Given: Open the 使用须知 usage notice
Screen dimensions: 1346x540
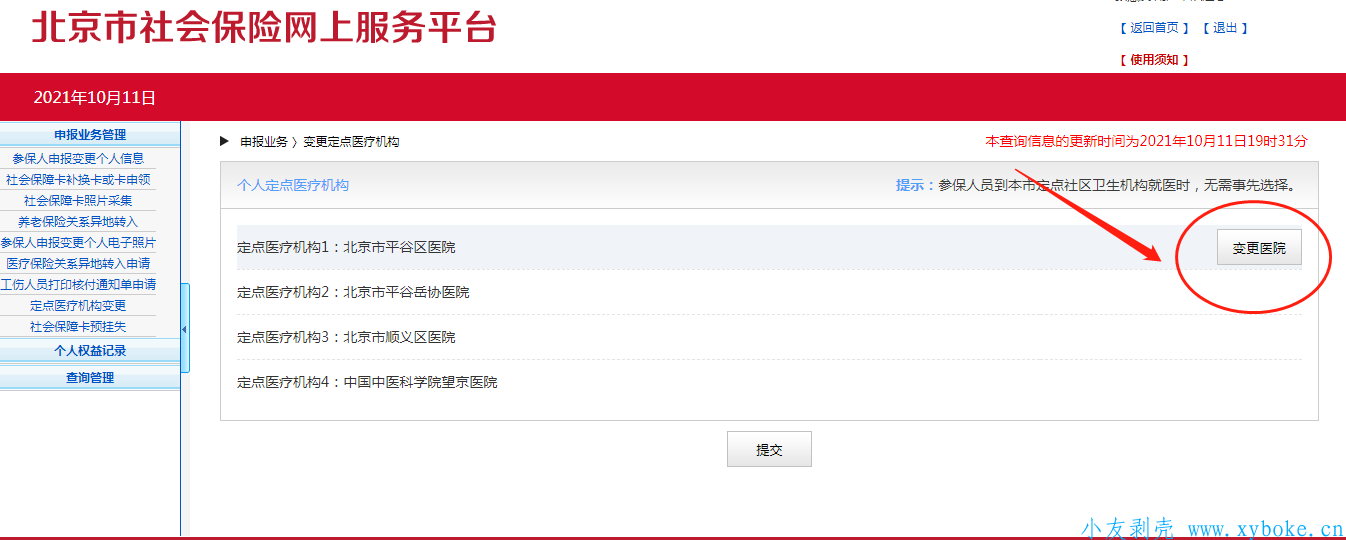Looking at the screenshot, I should click(x=1154, y=60).
